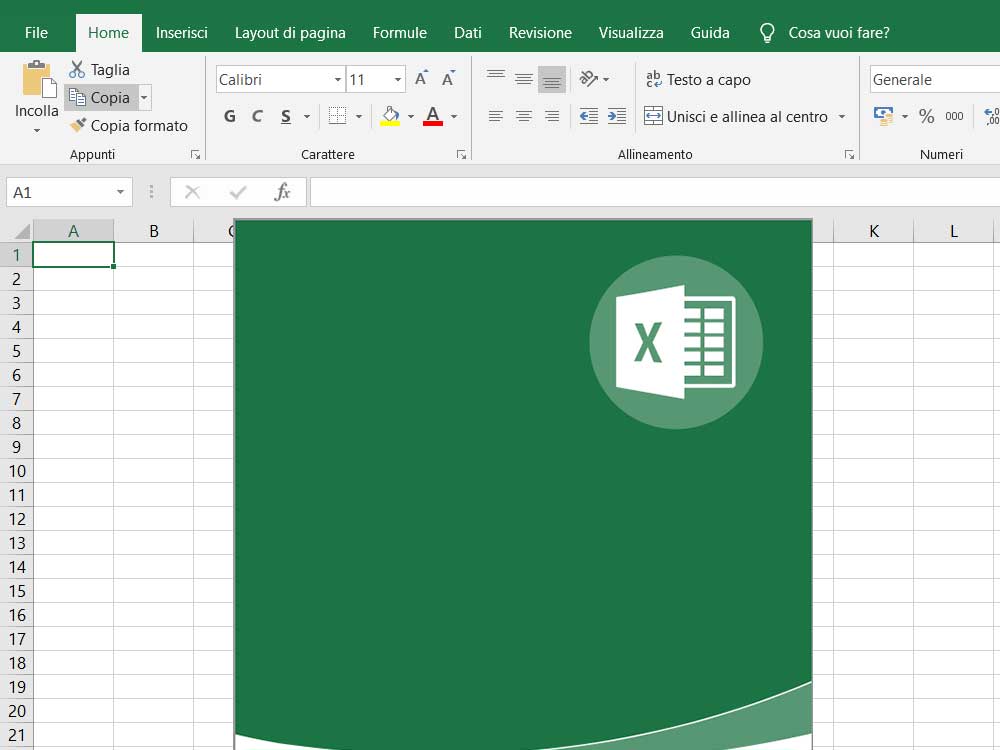This screenshot has height=750, width=1000.
Task: Switch to the Visualizza tab
Action: click(x=631, y=33)
